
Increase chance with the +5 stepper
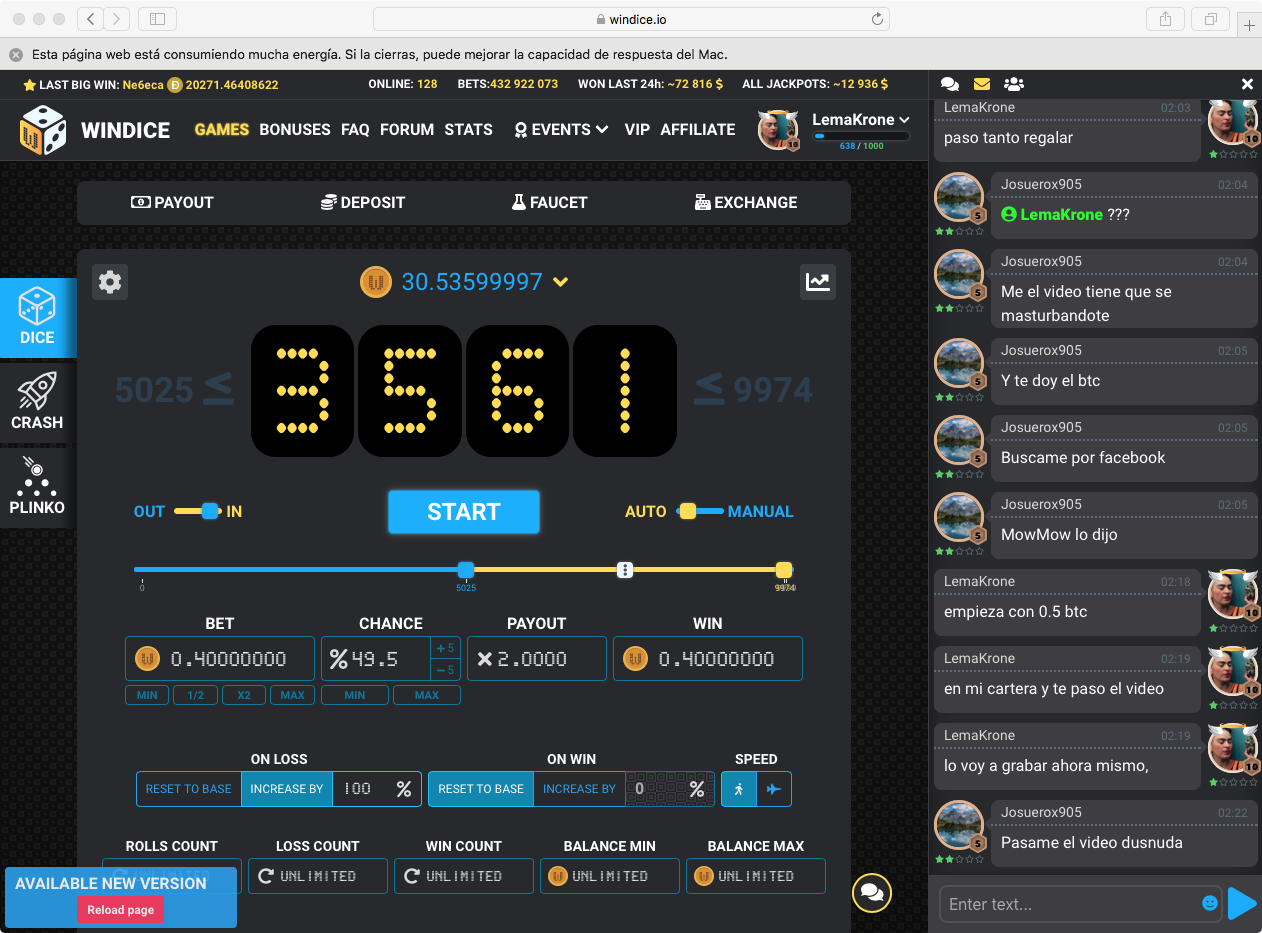[x=445, y=648]
